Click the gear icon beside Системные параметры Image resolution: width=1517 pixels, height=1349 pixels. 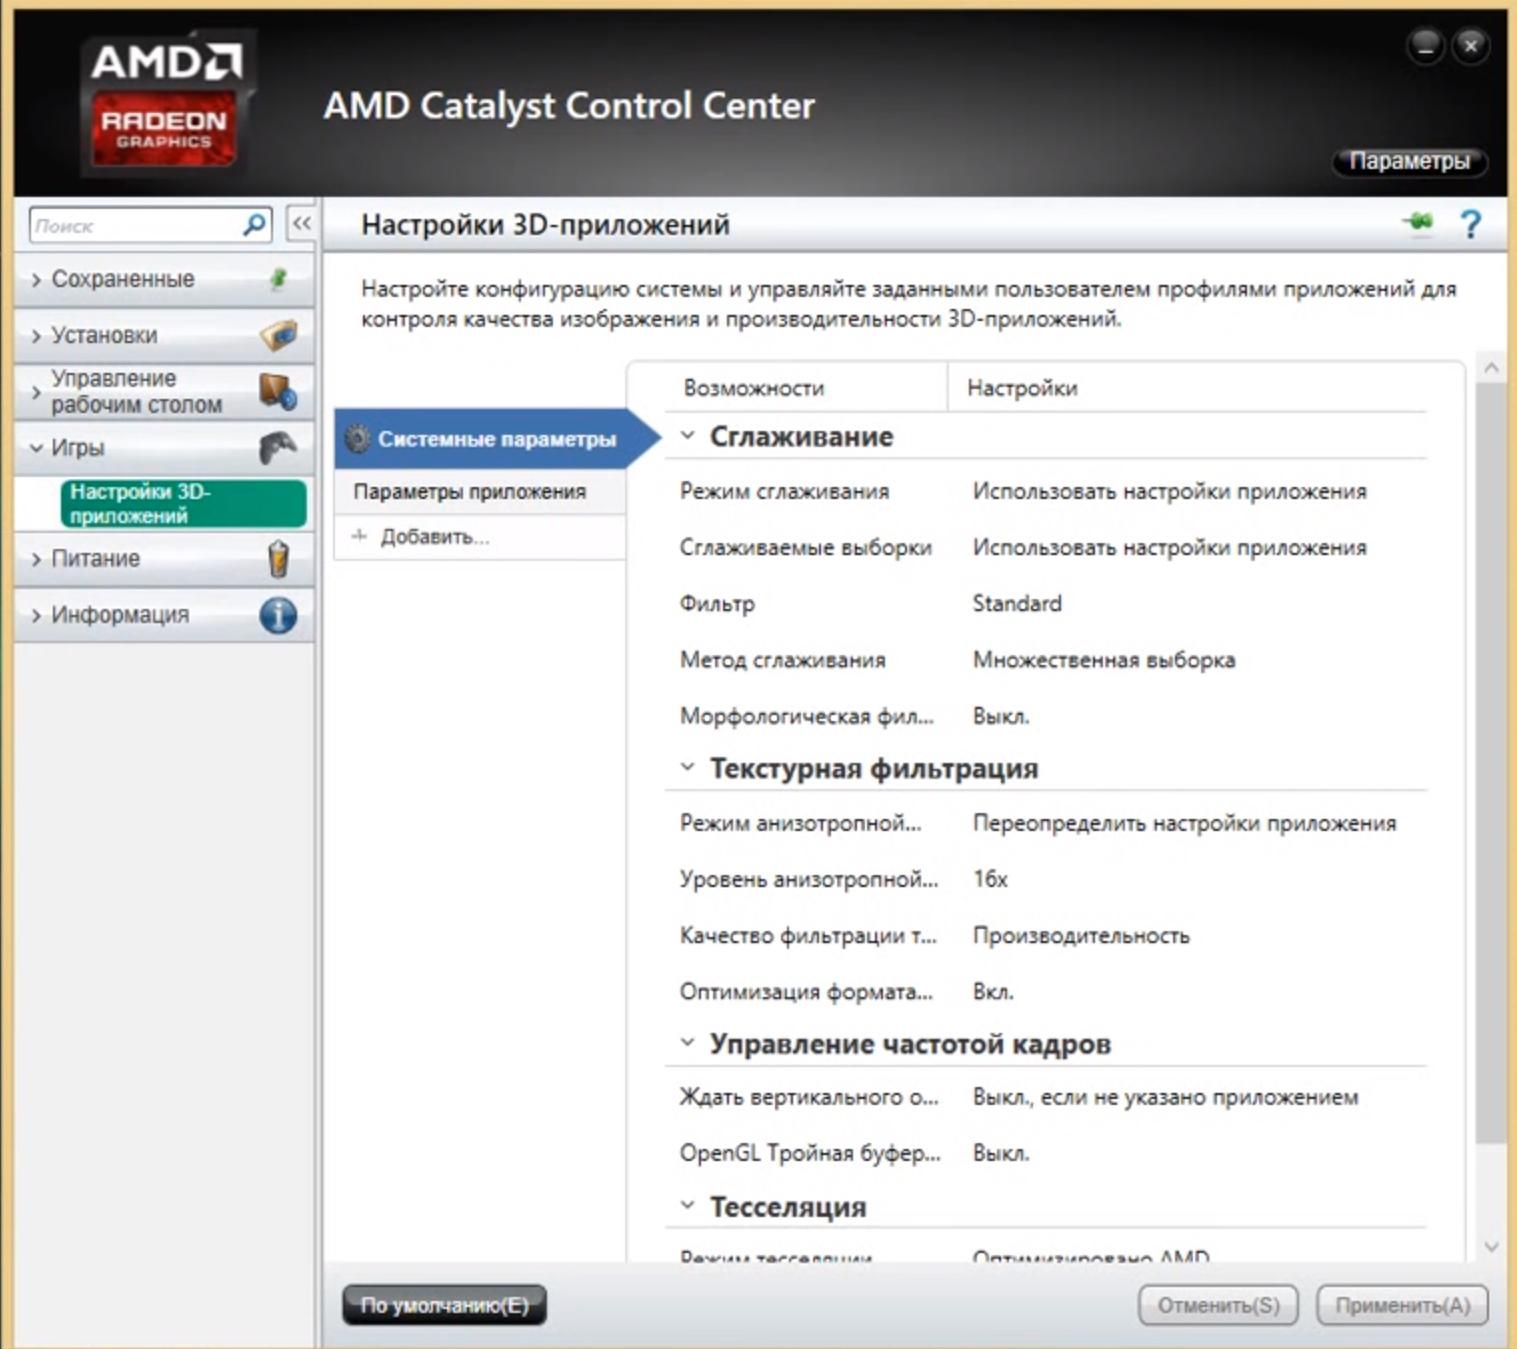(x=357, y=438)
